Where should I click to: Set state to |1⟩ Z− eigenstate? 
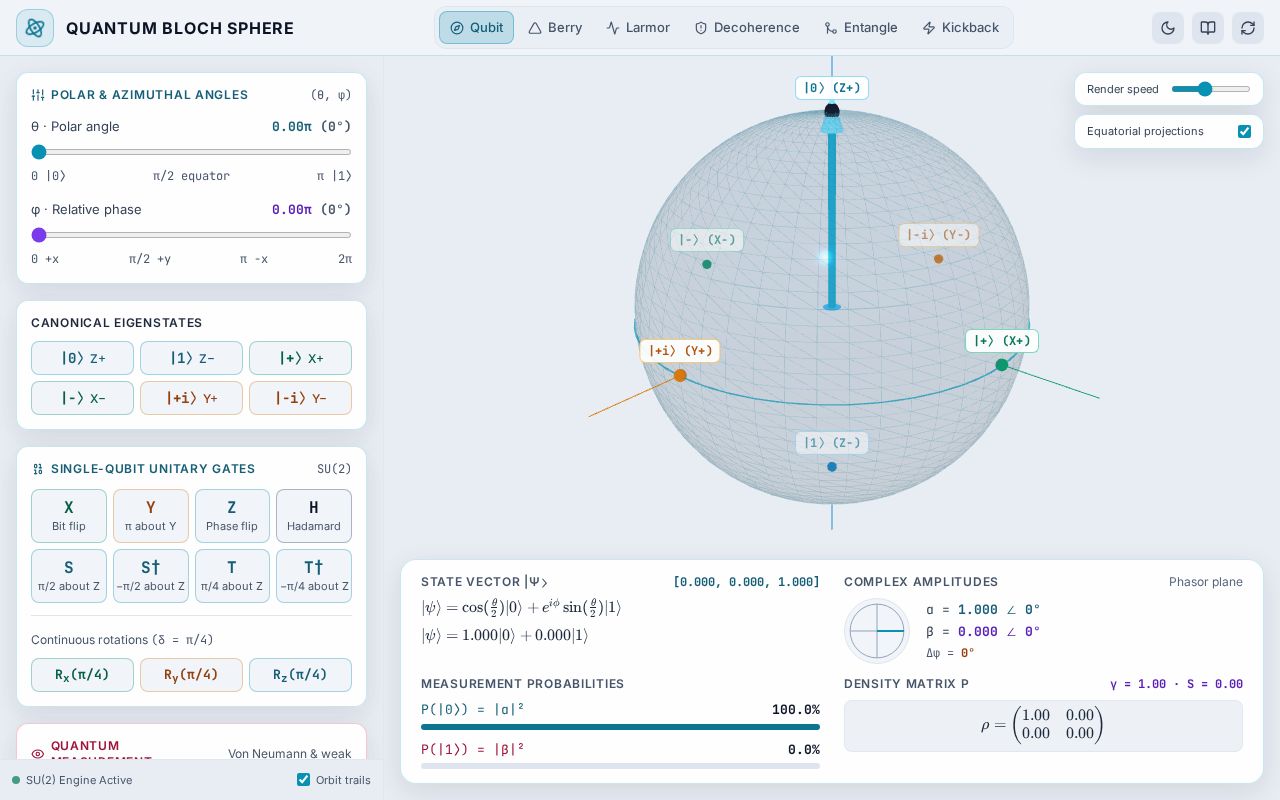pyautogui.click(x=191, y=358)
